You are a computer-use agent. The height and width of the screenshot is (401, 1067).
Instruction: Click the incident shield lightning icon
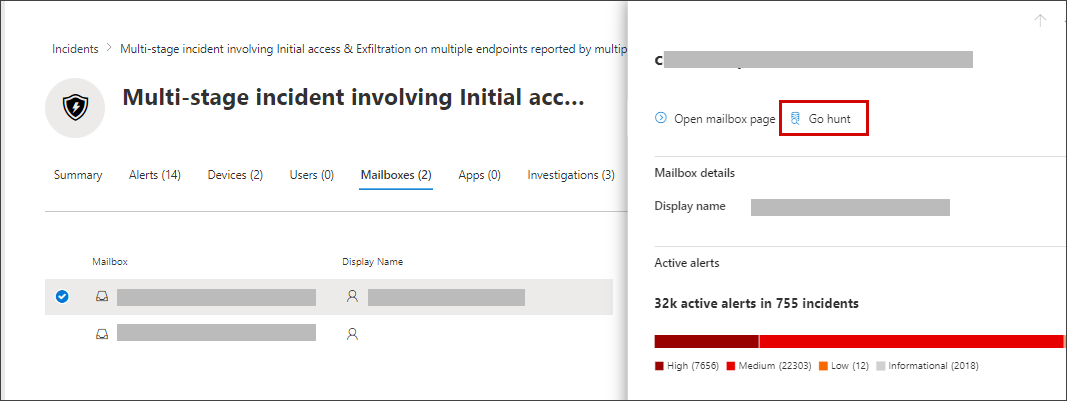75,109
